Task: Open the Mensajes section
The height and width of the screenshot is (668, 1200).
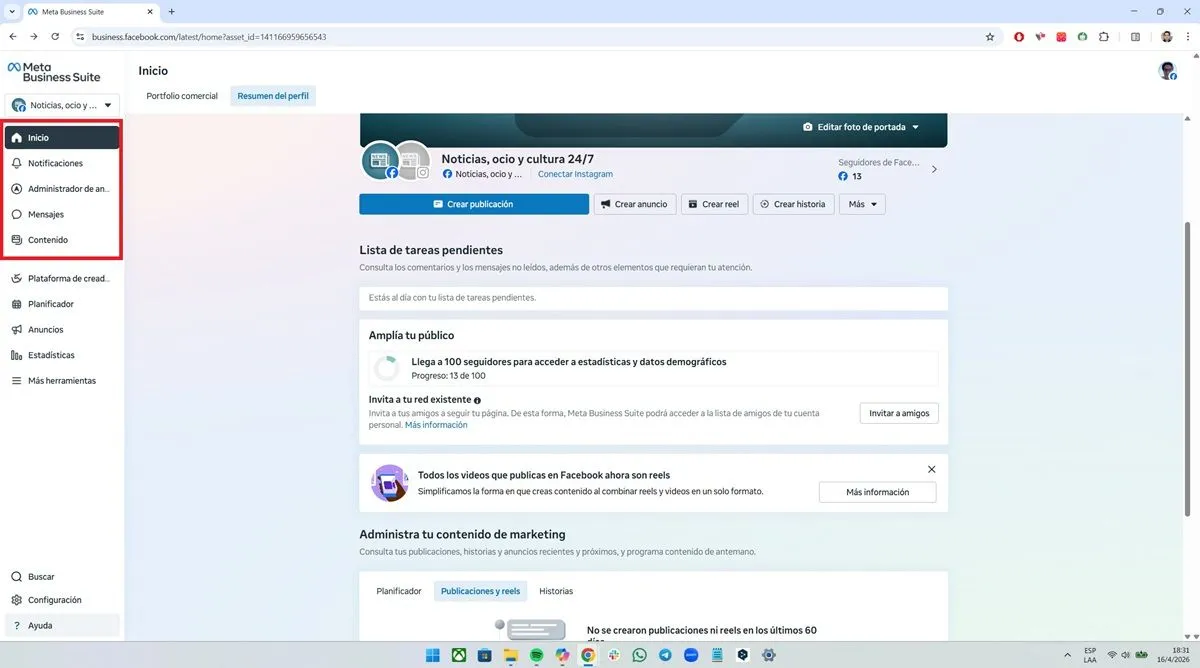Action: [44, 213]
